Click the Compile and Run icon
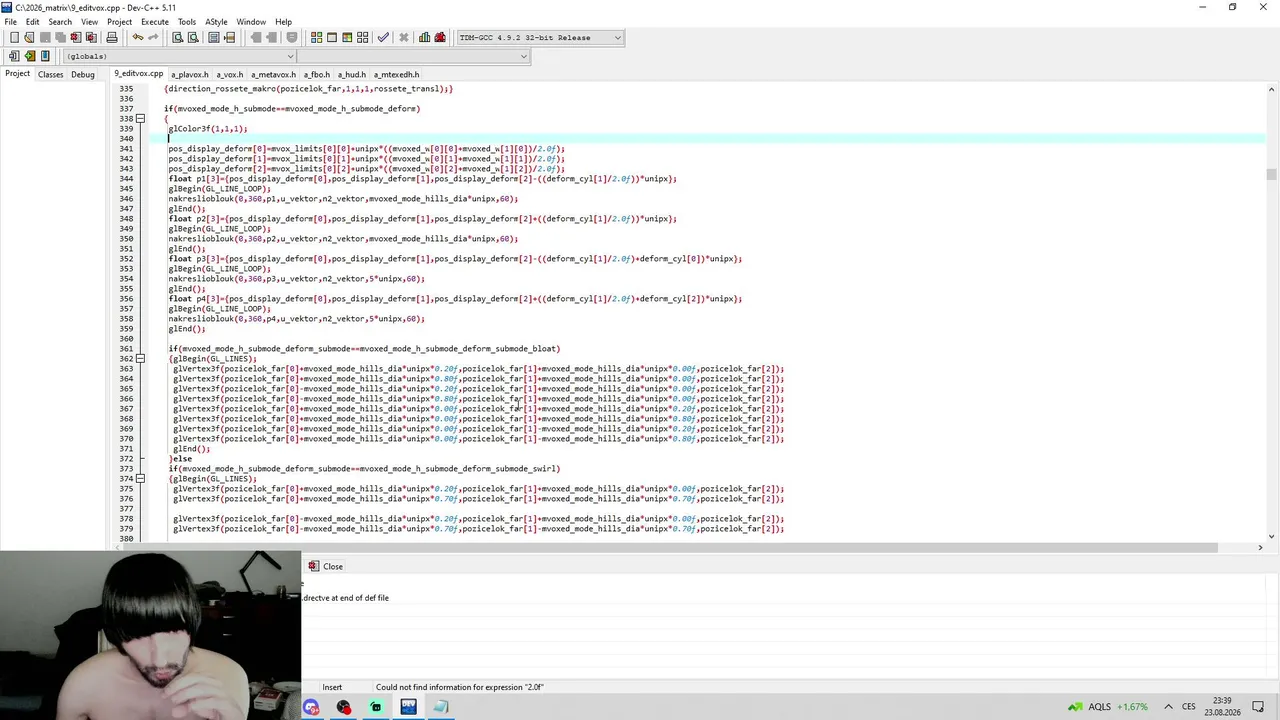Image resolution: width=1280 pixels, height=720 pixels. click(348, 38)
